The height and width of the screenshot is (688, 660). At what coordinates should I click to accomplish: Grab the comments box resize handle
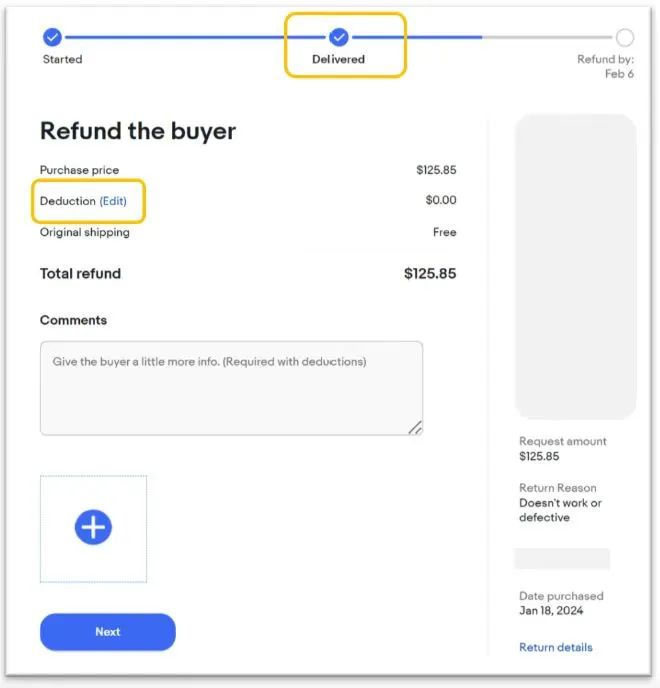(415, 427)
